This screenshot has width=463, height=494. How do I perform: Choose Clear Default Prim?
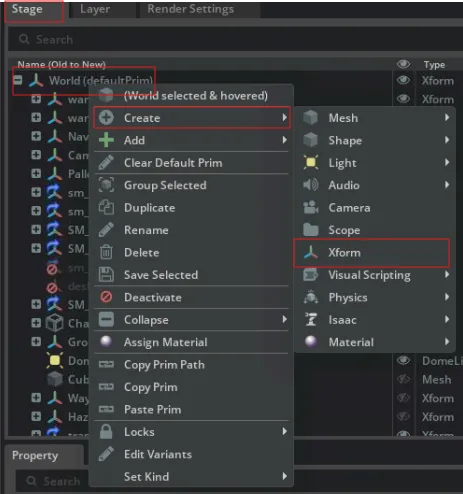[x=191, y=163]
